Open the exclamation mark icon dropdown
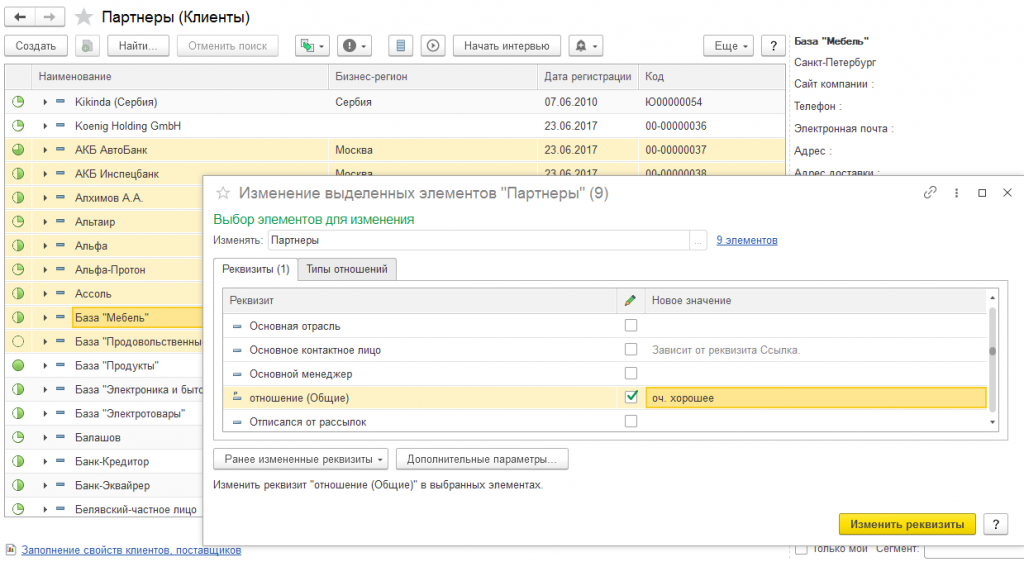Image resolution: width=1024 pixels, height=581 pixels. (x=355, y=46)
